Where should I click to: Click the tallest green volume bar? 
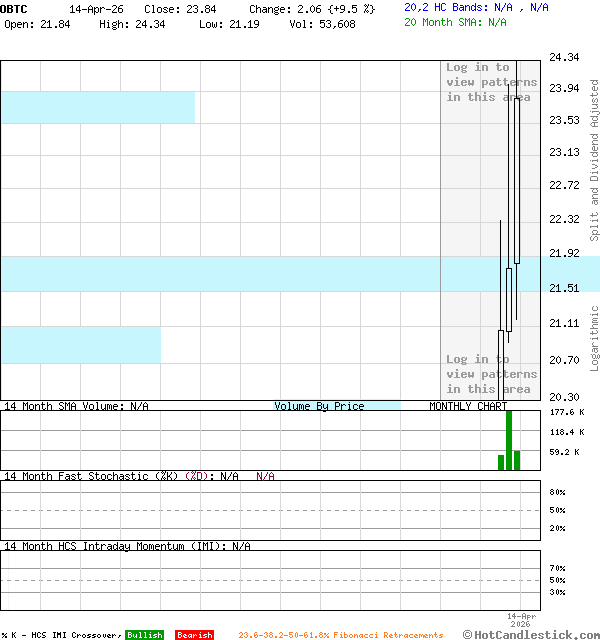509,440
